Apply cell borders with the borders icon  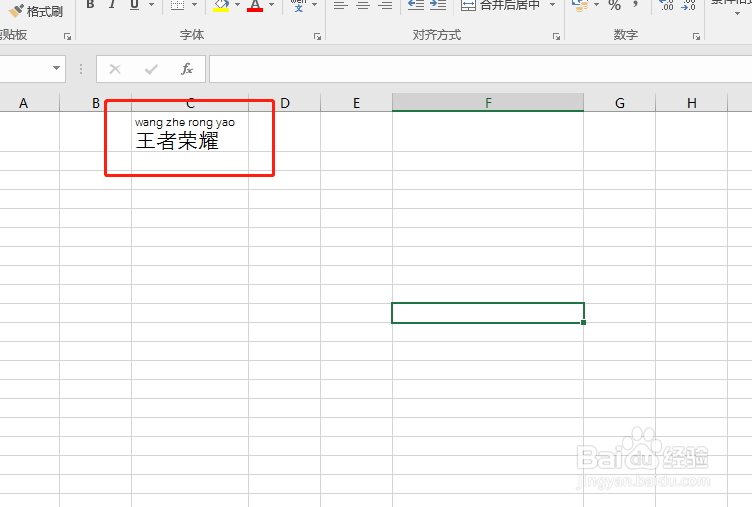tap(177, 5)
